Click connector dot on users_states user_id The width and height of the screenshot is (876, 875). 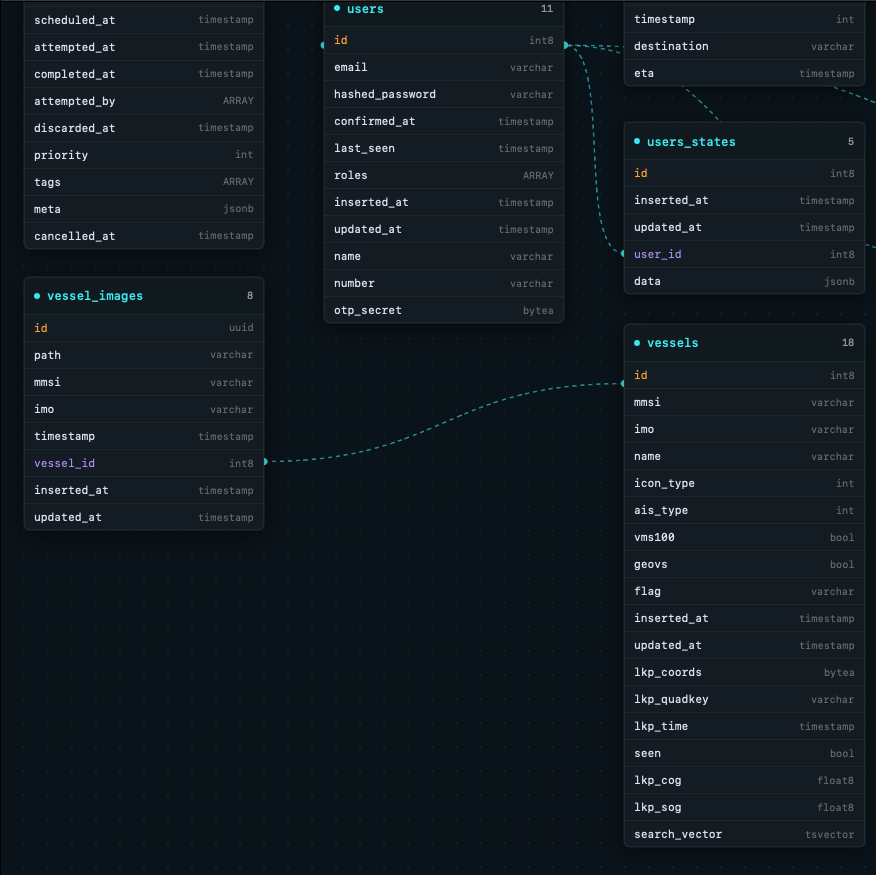click(623, 254)
